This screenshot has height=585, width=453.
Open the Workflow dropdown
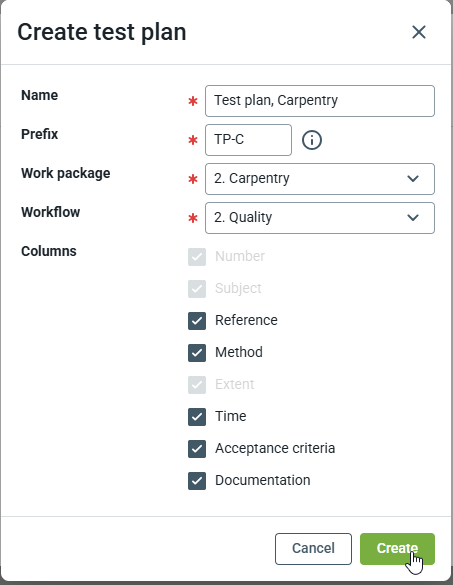pos(320,218)
